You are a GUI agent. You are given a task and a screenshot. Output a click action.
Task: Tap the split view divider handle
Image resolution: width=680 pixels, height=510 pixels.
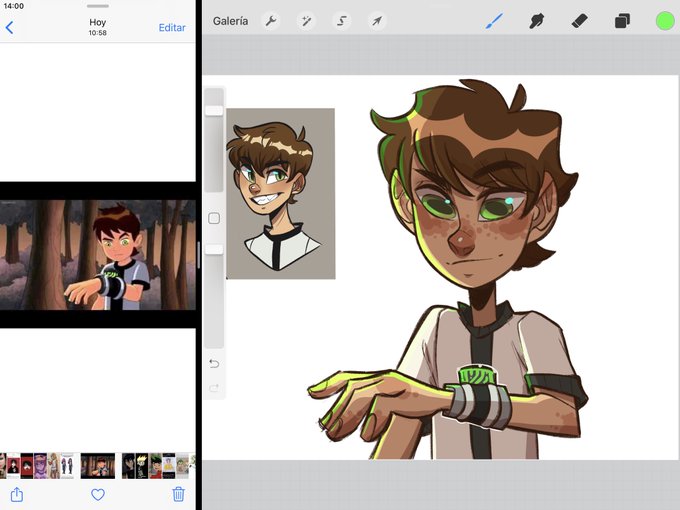coord(199,255)
